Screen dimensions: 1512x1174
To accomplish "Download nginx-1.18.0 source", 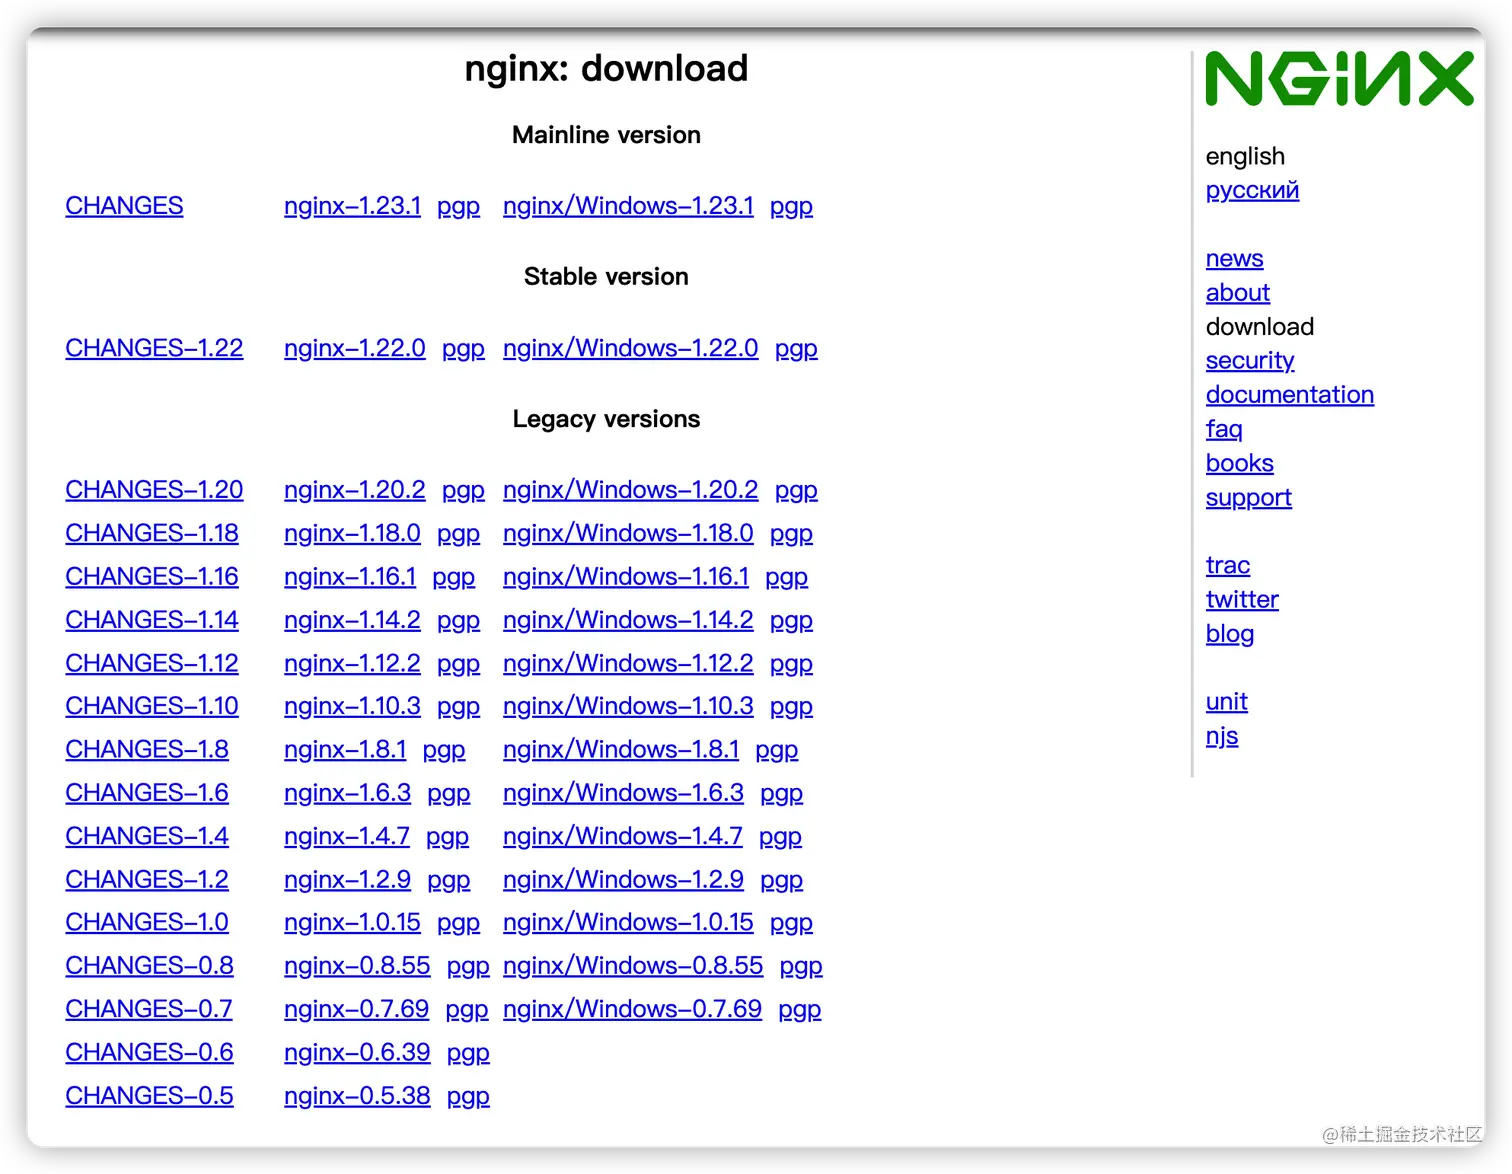I will click(x=352, y=533).
